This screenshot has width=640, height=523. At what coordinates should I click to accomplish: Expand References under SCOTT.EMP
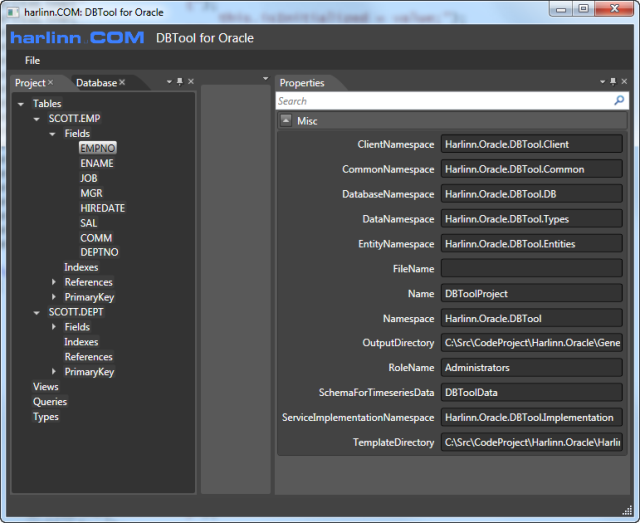coord(53,282)
